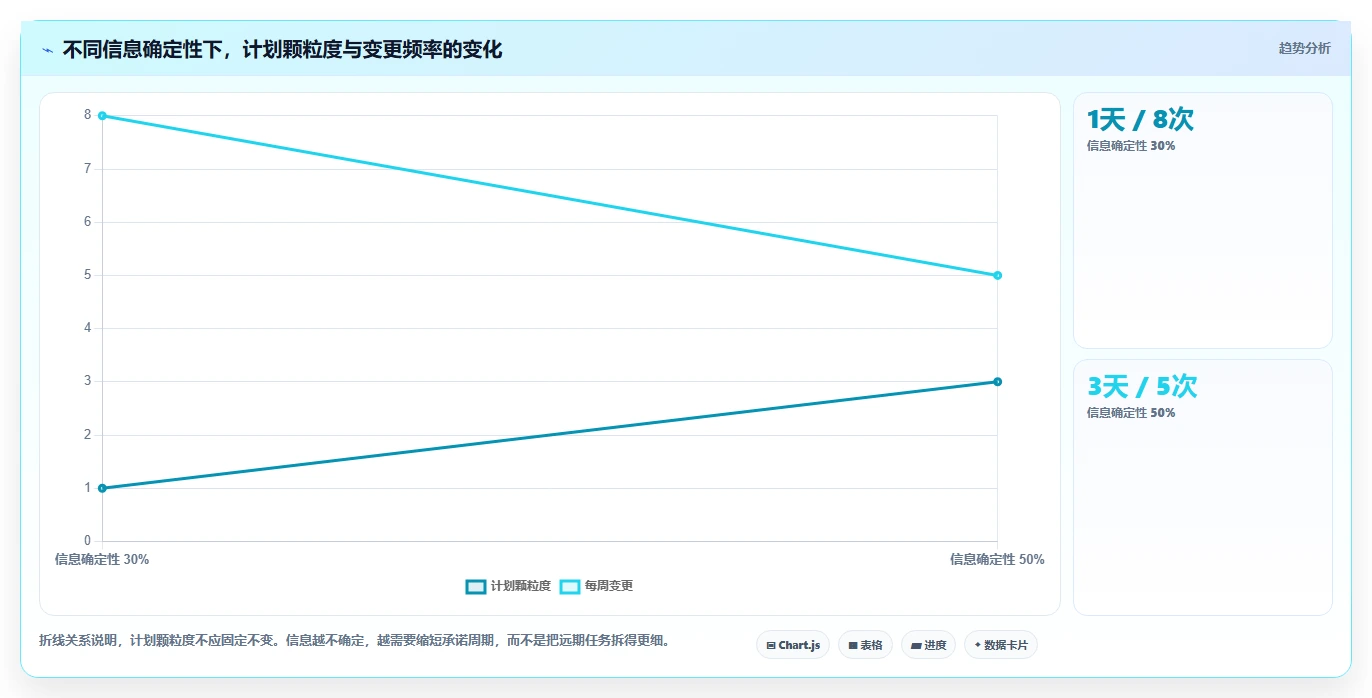Screen dimensions: 1372x698
Task: Click the lightning icon beside the title
Action: 47,50
